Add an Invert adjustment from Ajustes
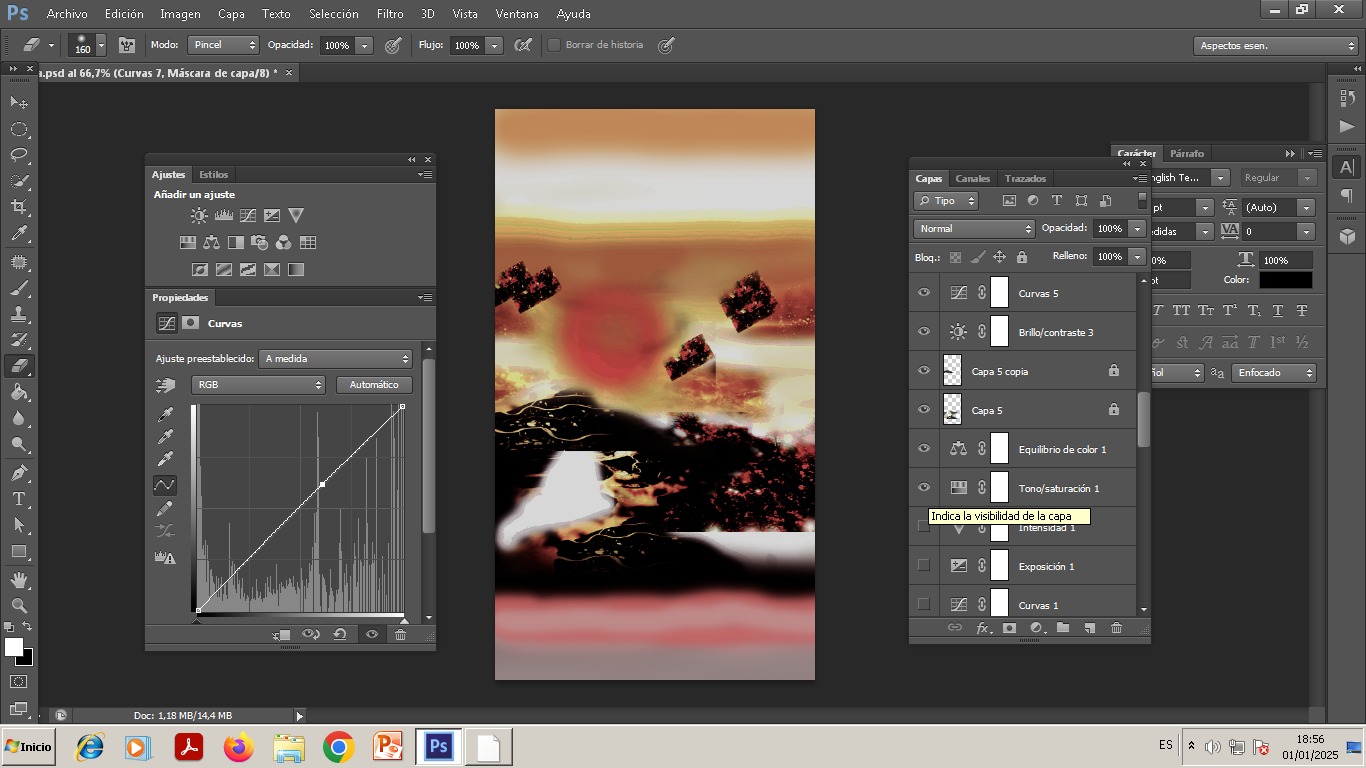 pos(200,269)
